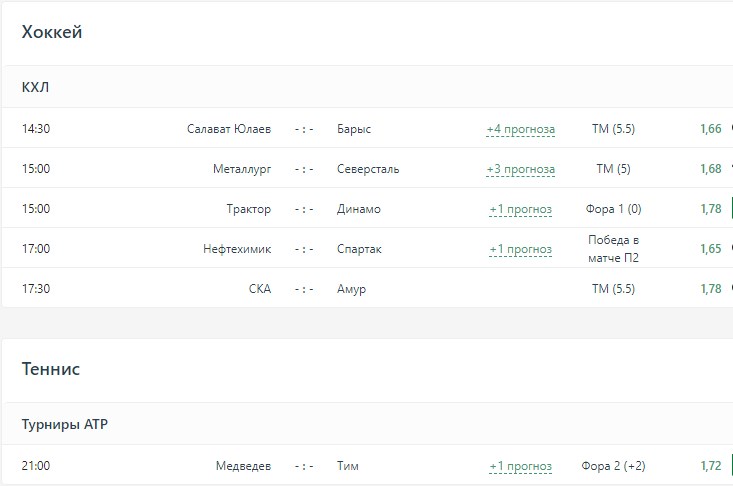
Task: Open the Медведев player name
Action: click(x=243, y=466)
